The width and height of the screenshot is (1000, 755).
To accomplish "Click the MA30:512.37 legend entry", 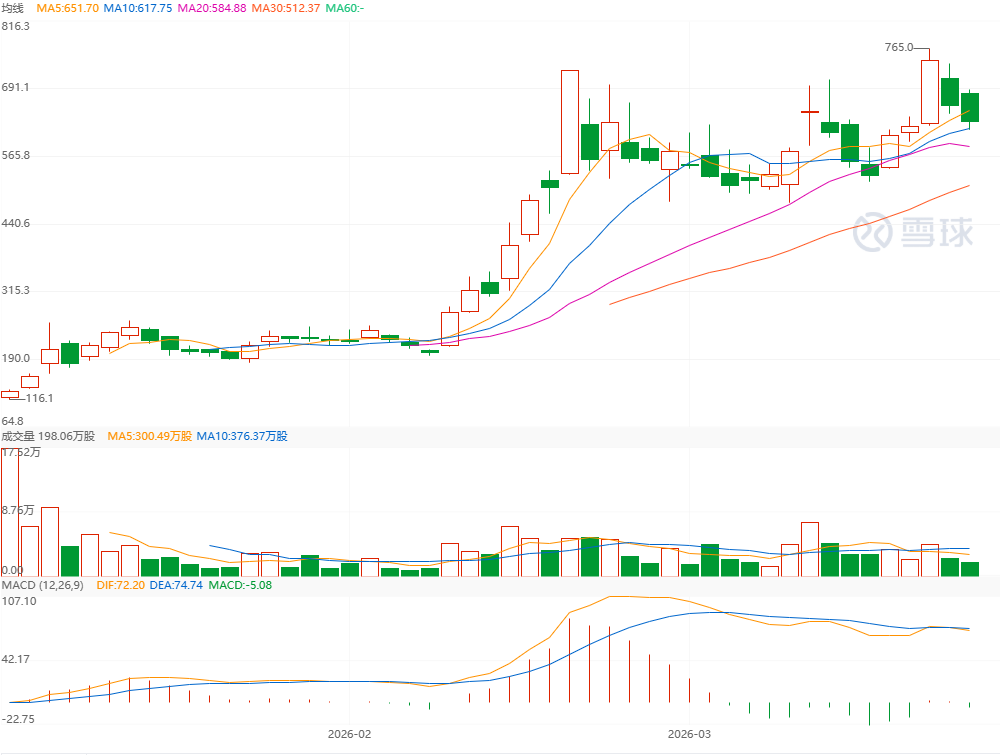I will [x=285, y=8].
